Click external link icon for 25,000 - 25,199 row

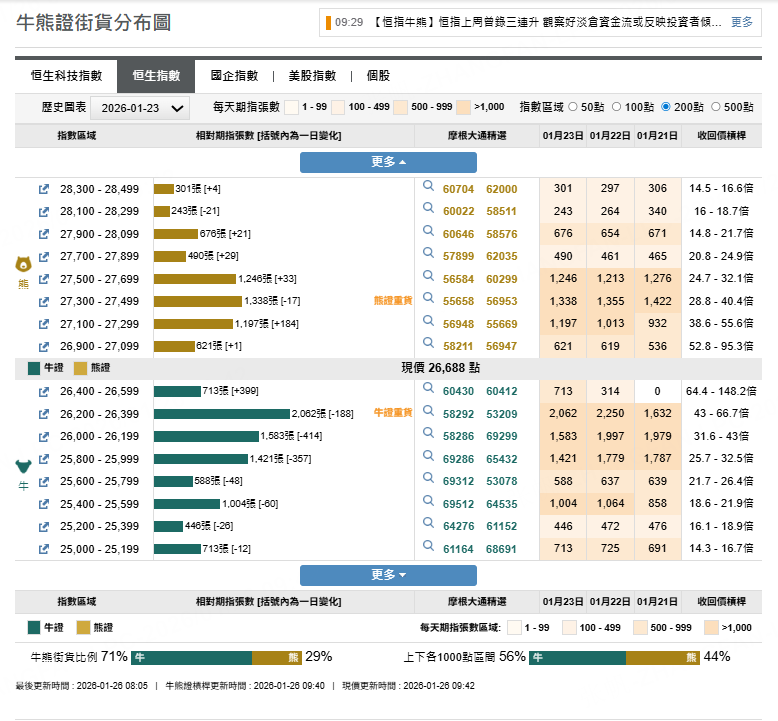pos(43,549)
